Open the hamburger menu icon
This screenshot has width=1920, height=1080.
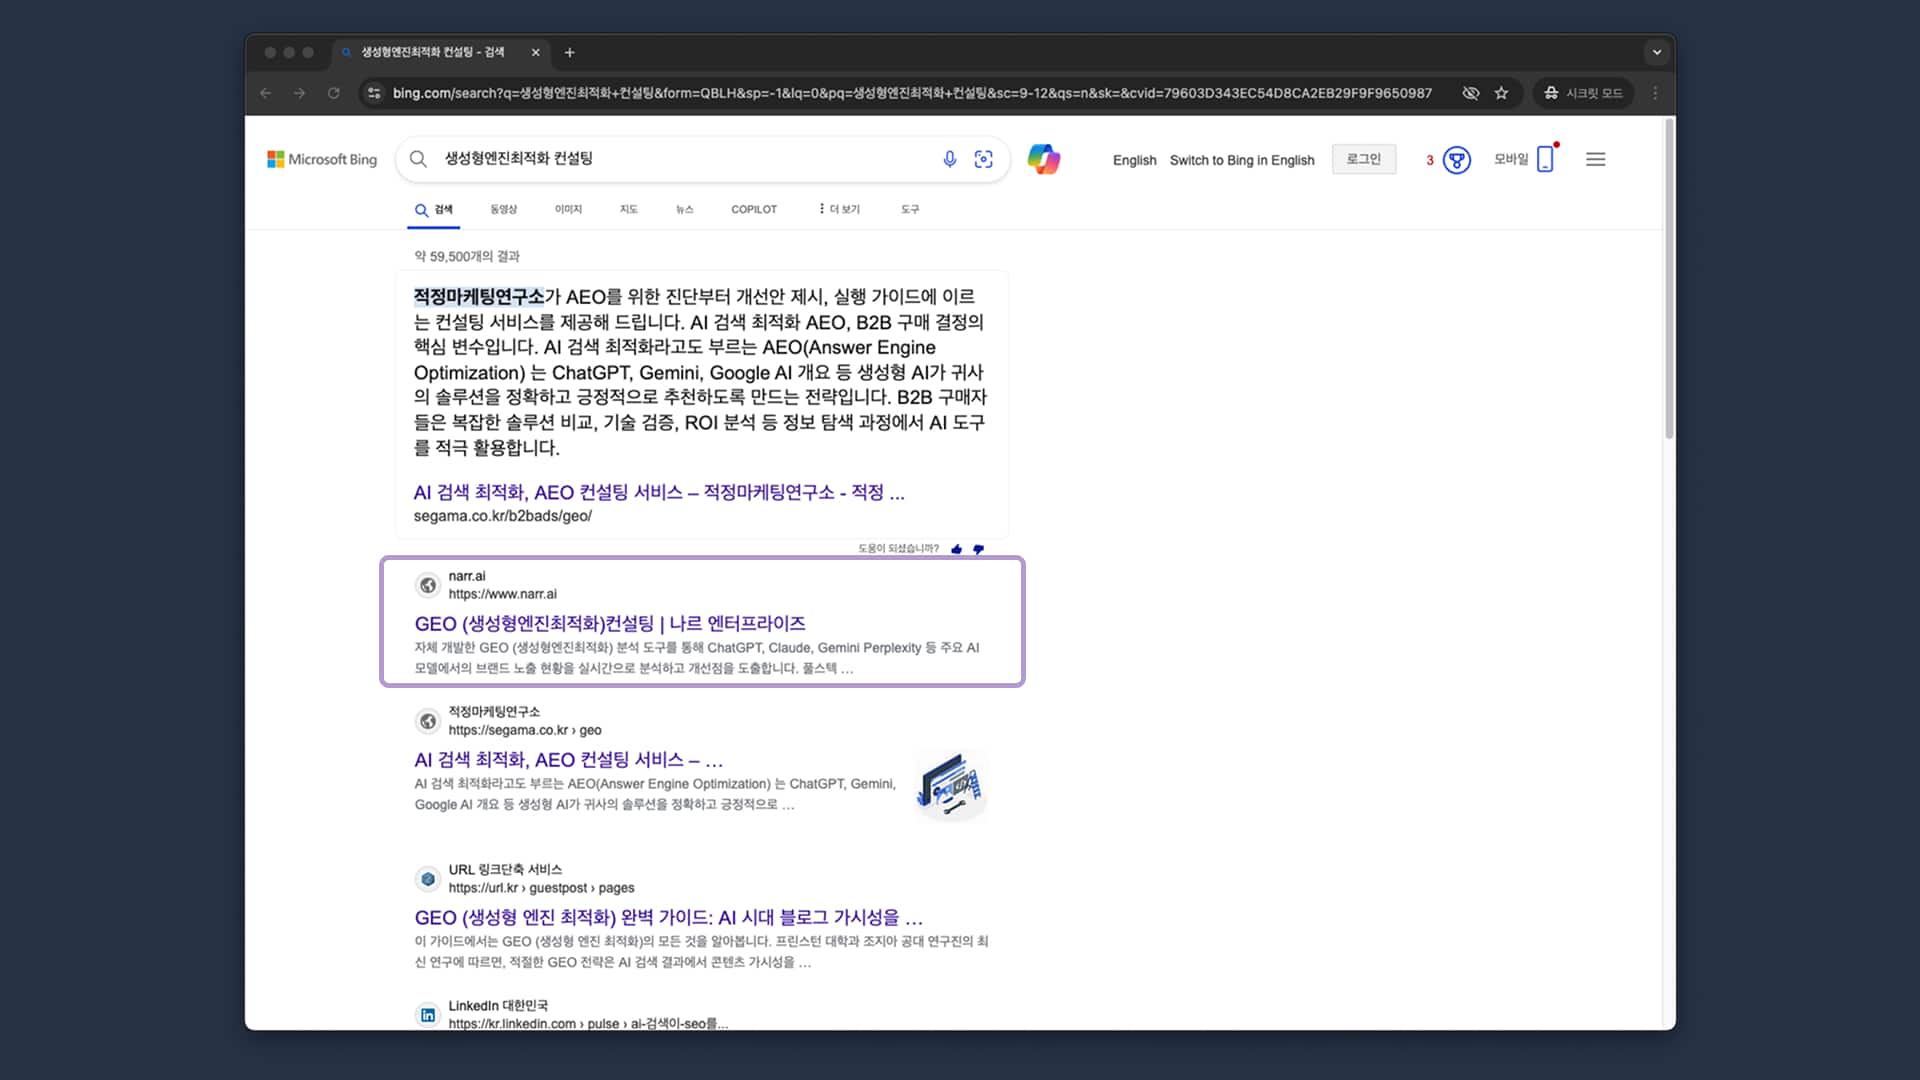click(1596, 158)
